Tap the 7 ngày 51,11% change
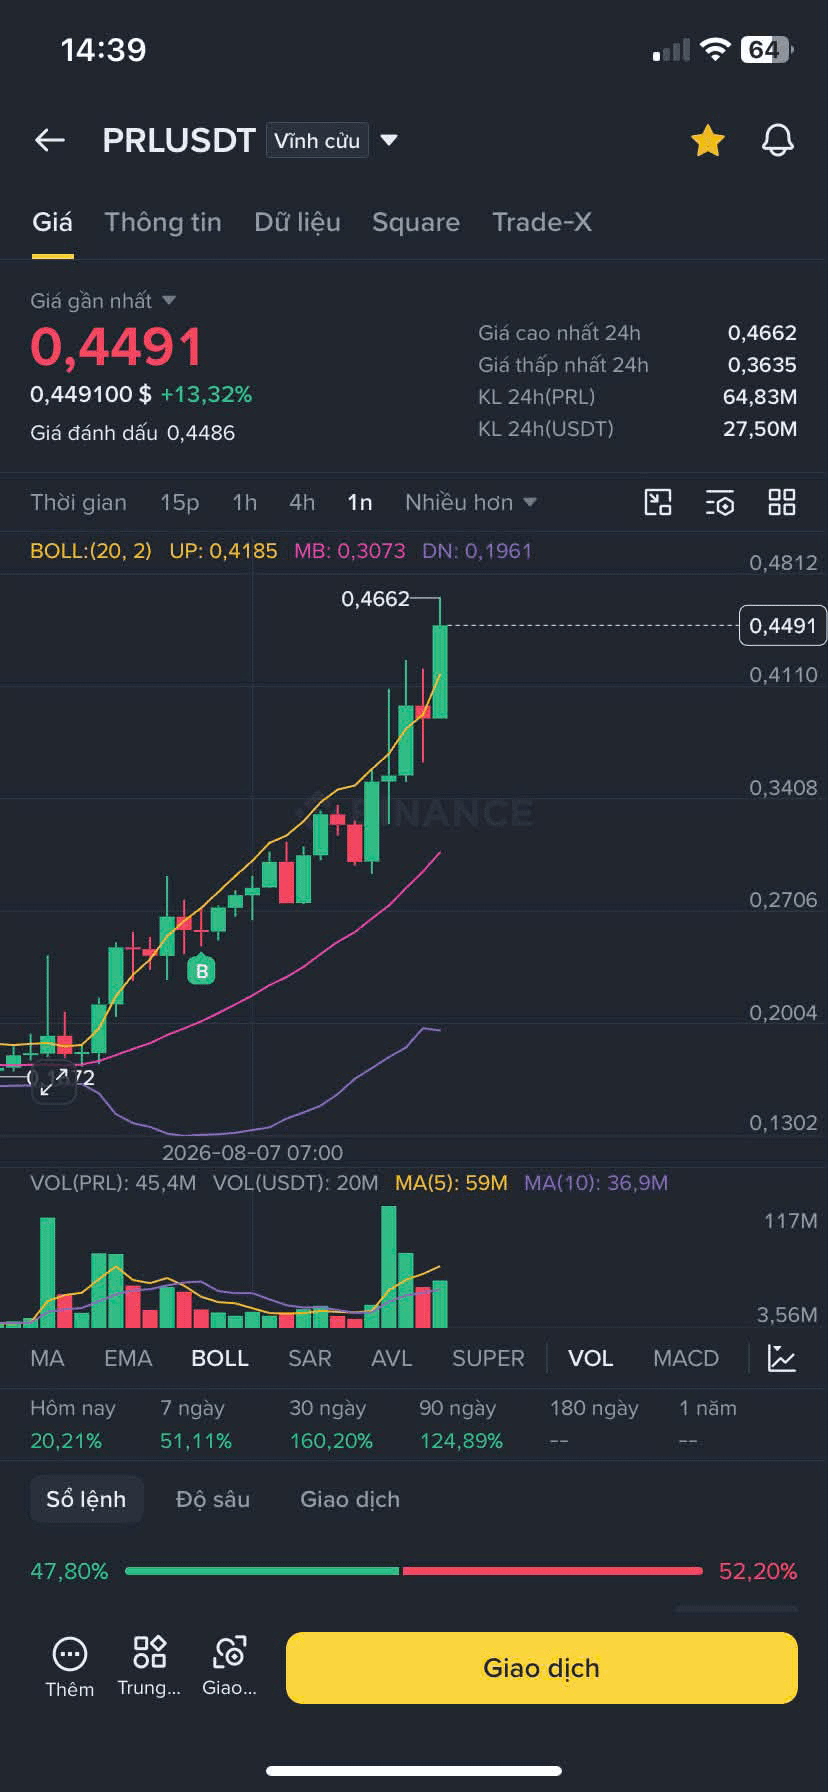The height and width of the screenshot is (1792, 828). coord(196,1424)
